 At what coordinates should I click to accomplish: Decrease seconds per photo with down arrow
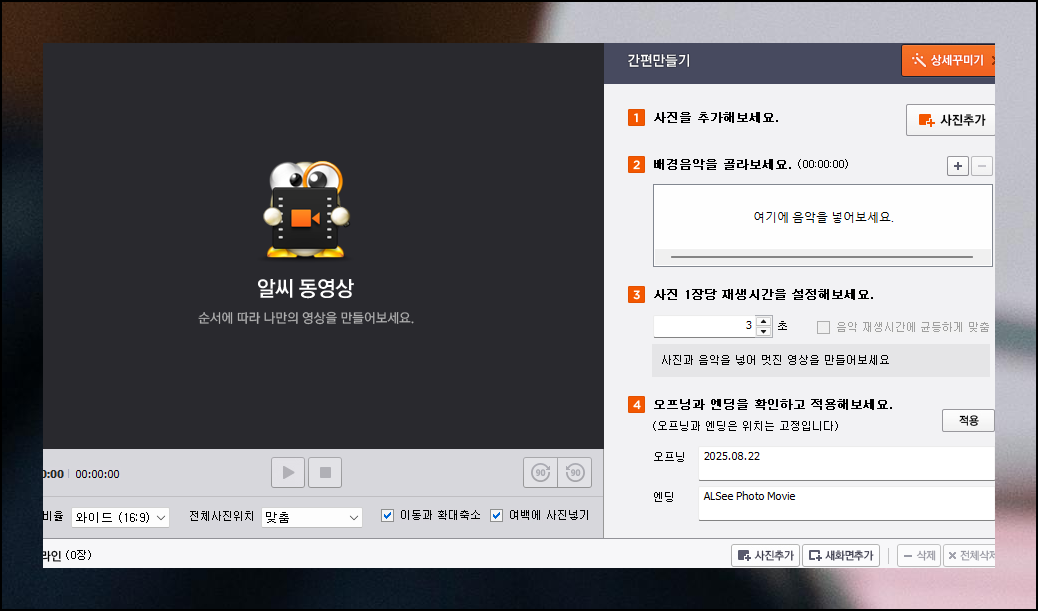(764, 331)
